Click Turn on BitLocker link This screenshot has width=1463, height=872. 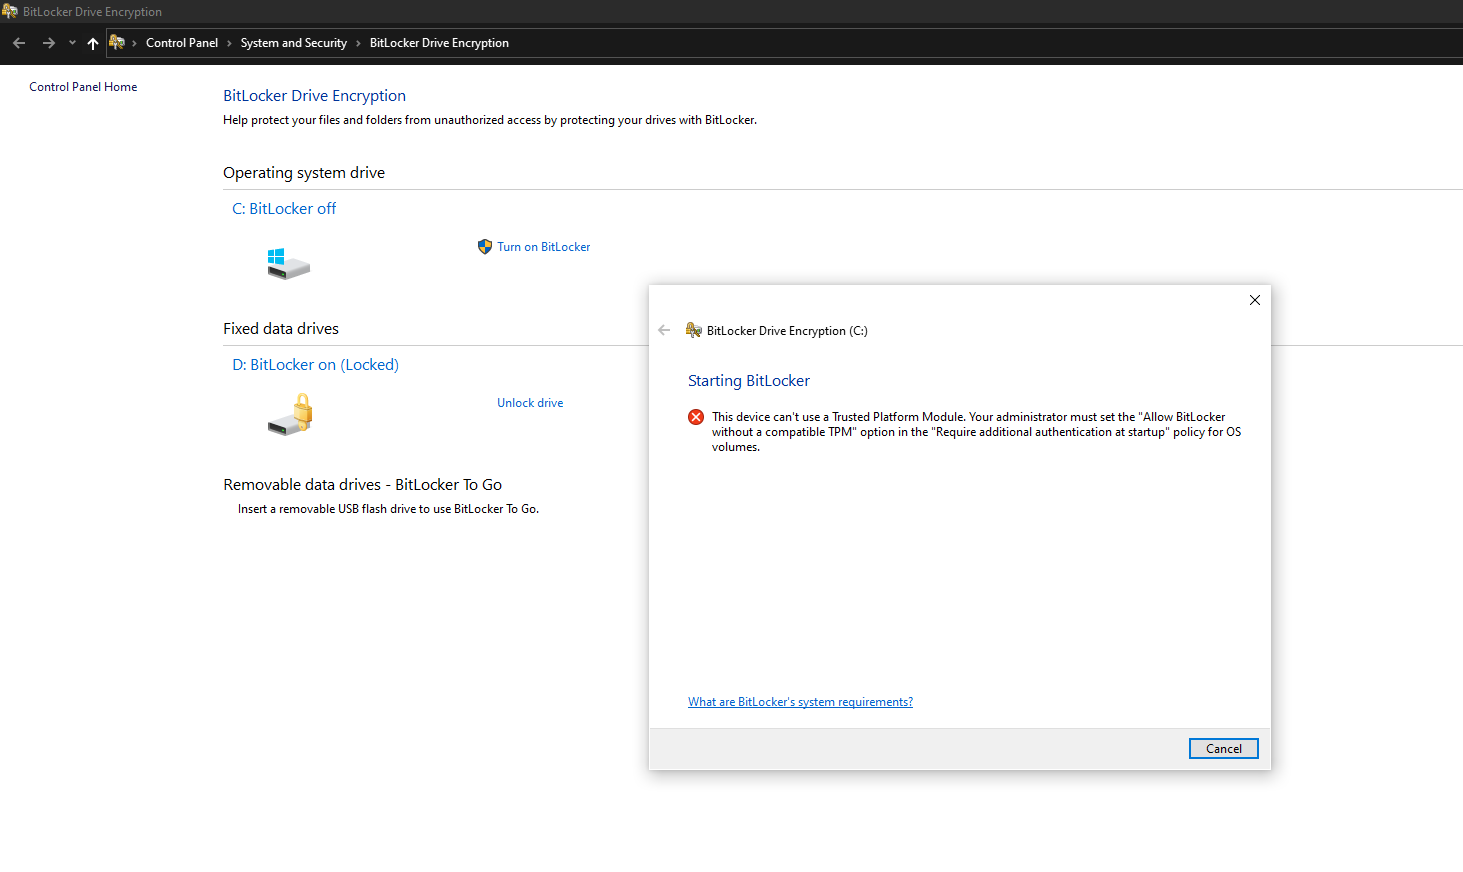(544, 247)
